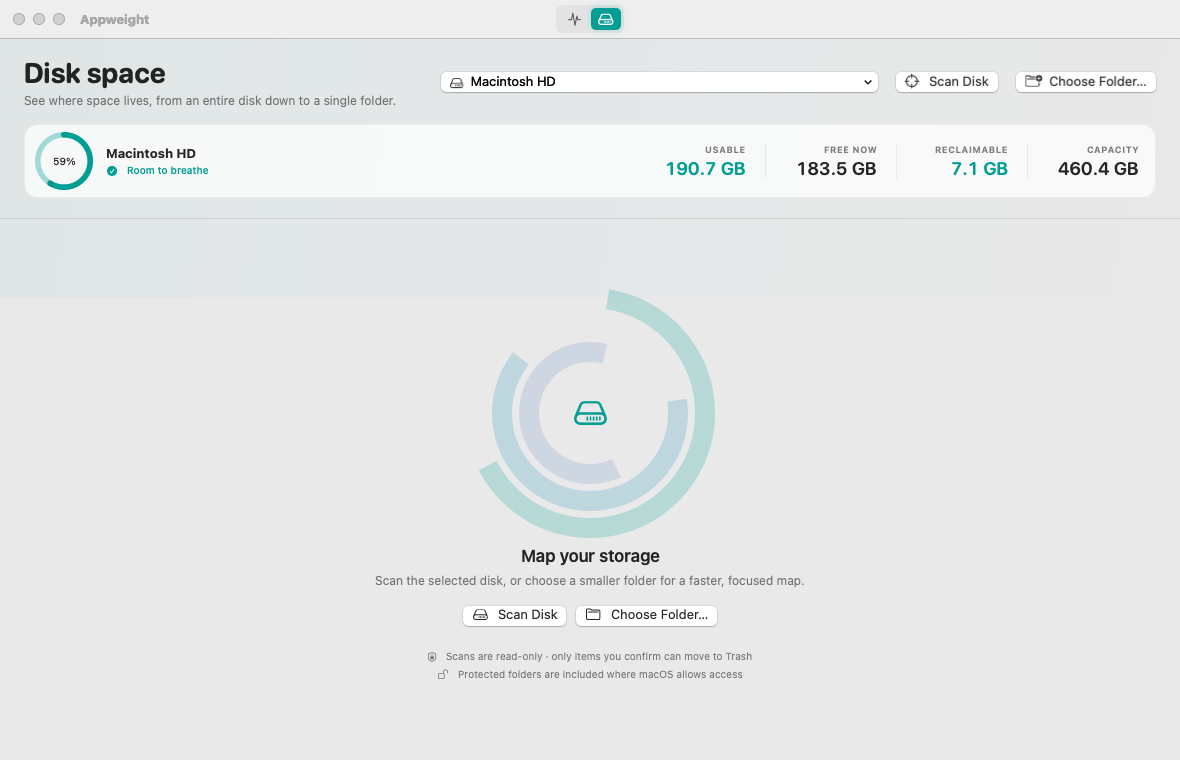
Task: Click the Macintosh HD name in summary card
Action: pyautogui.click(x=151, y=154)
